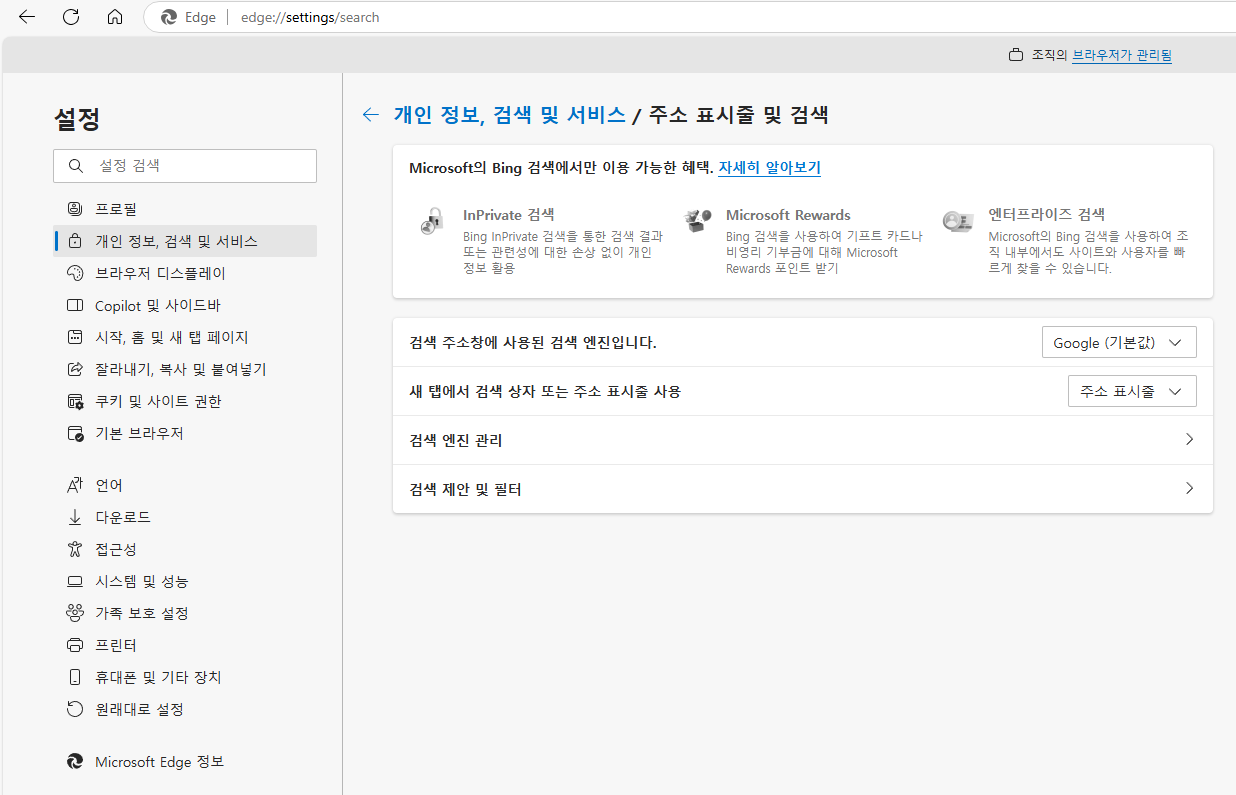Click the phone icon for 휴대폰 및 기타 장치
Screen dimensions: 1236x795
(75, 677)
